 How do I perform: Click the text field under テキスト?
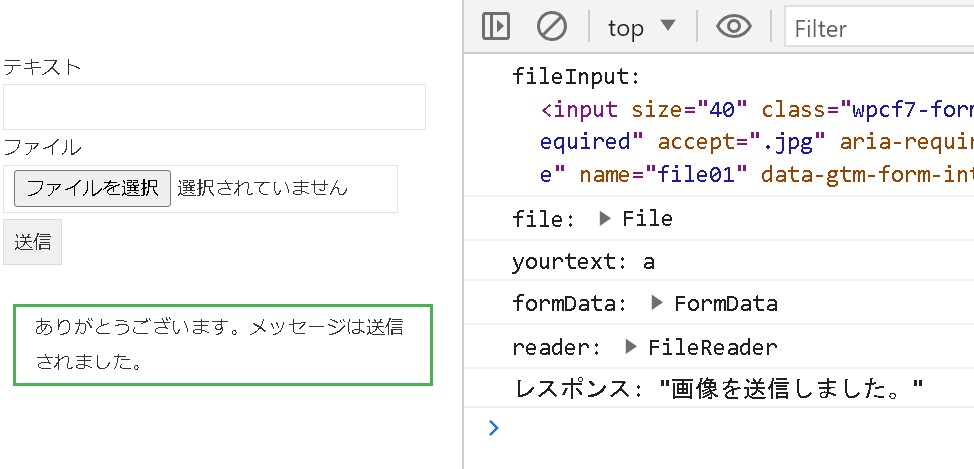(214, 107)
